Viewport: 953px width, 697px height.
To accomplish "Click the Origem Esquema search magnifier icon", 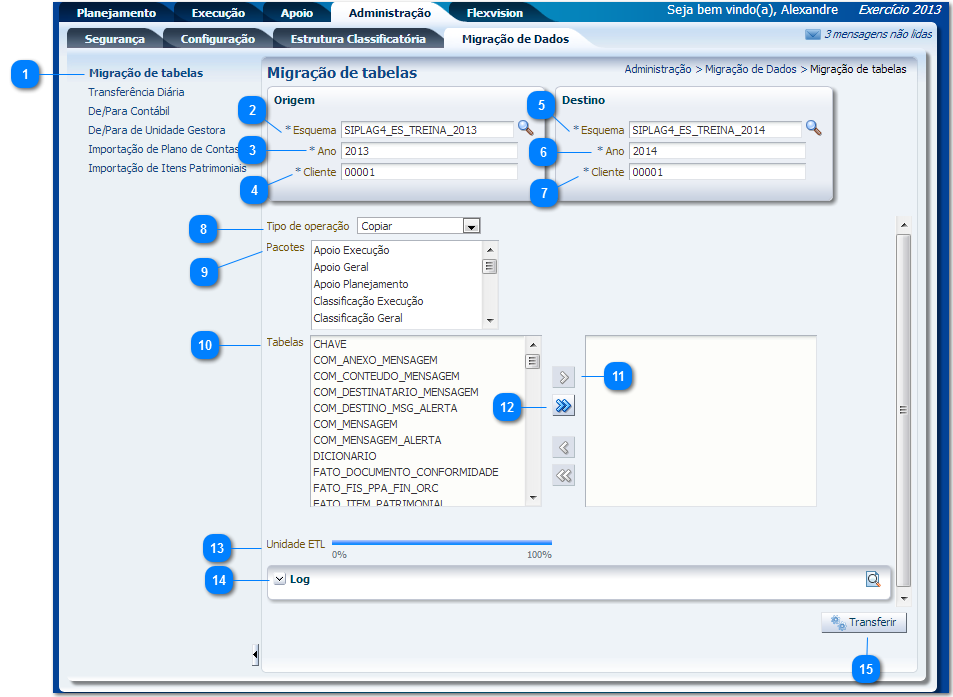I will (525, 128).
